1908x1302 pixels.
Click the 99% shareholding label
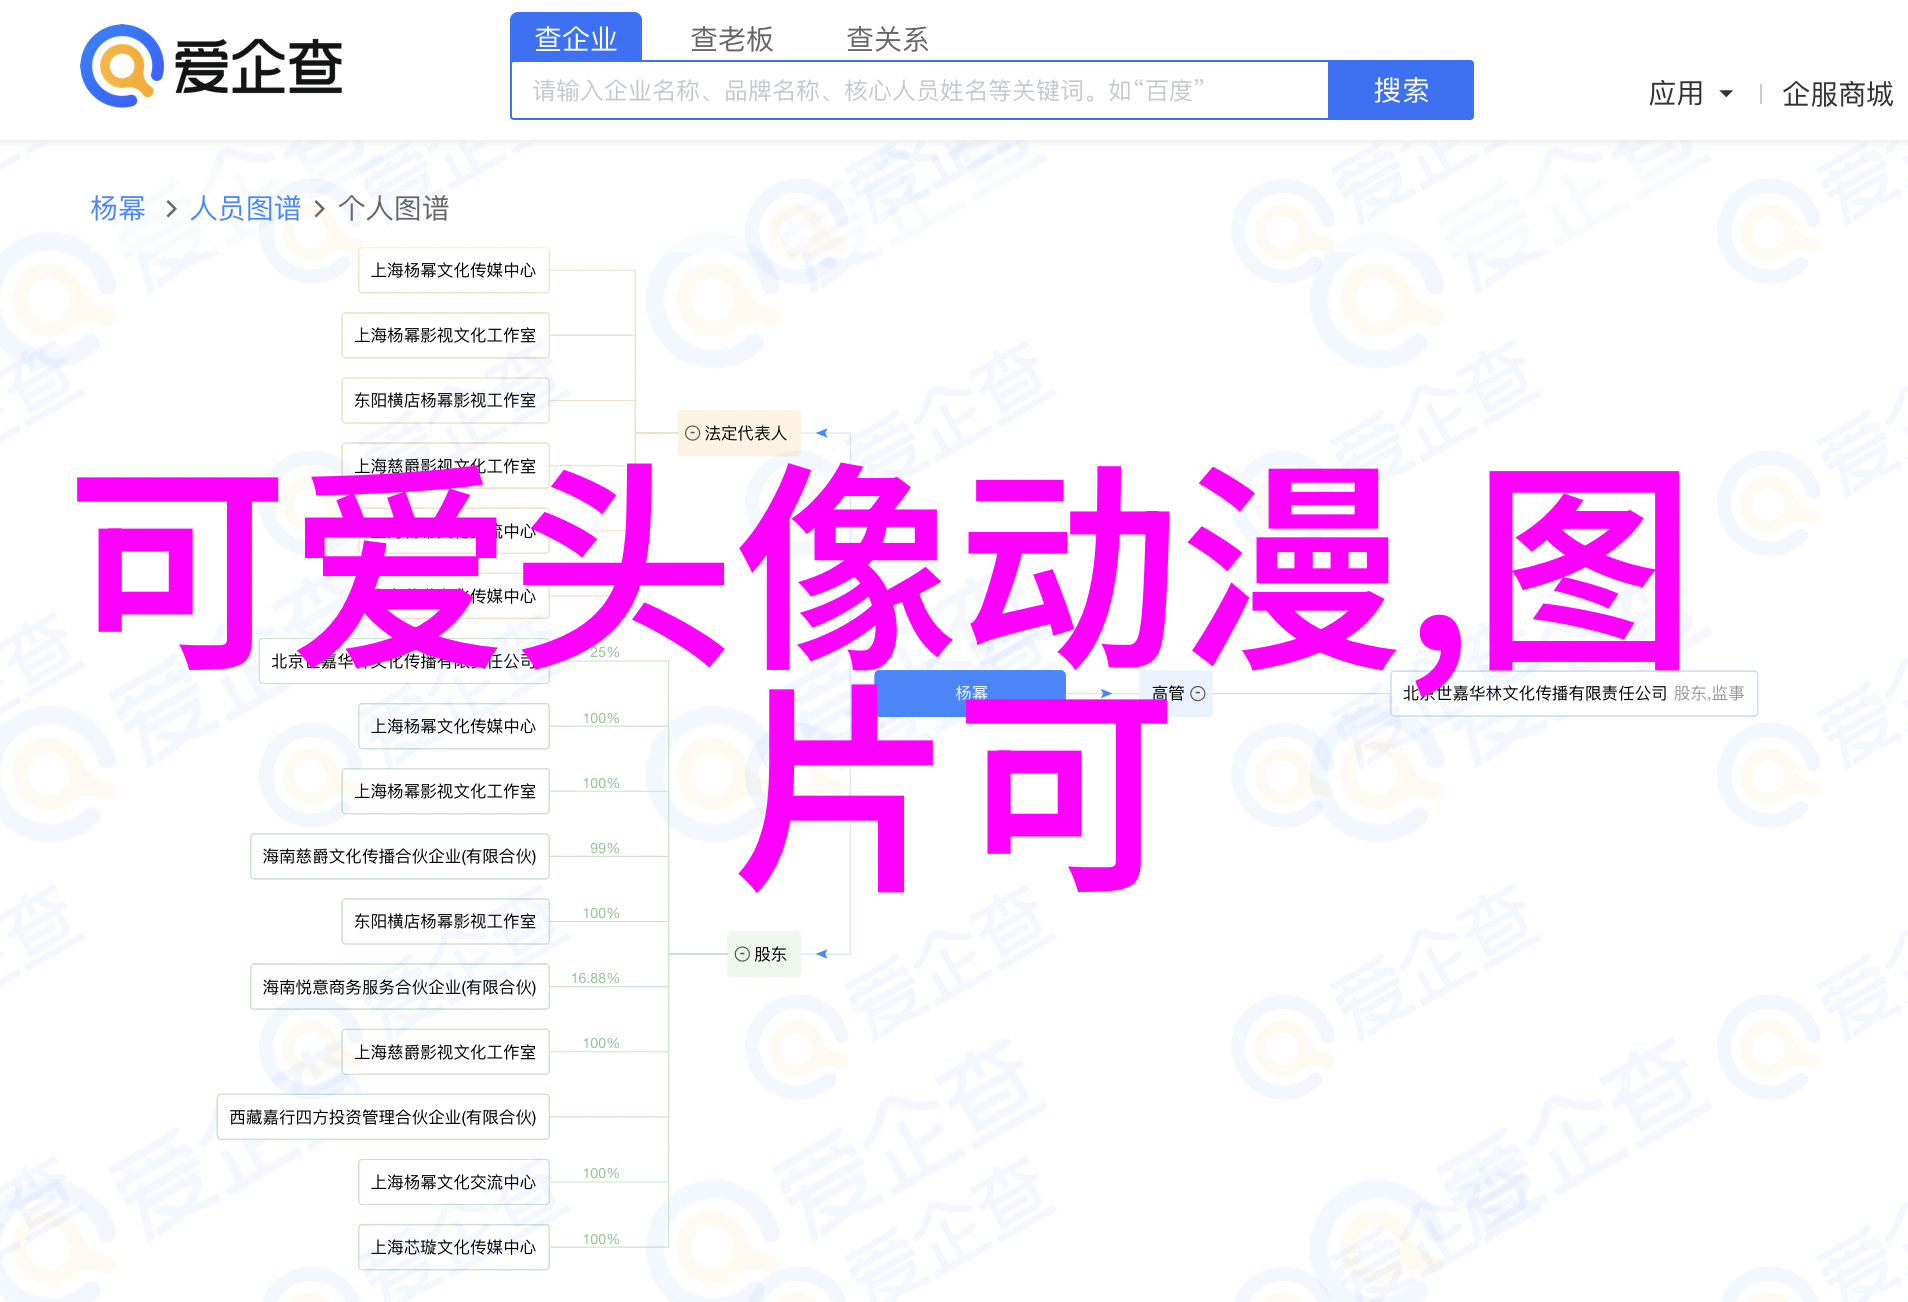click(x=605, y=848)
